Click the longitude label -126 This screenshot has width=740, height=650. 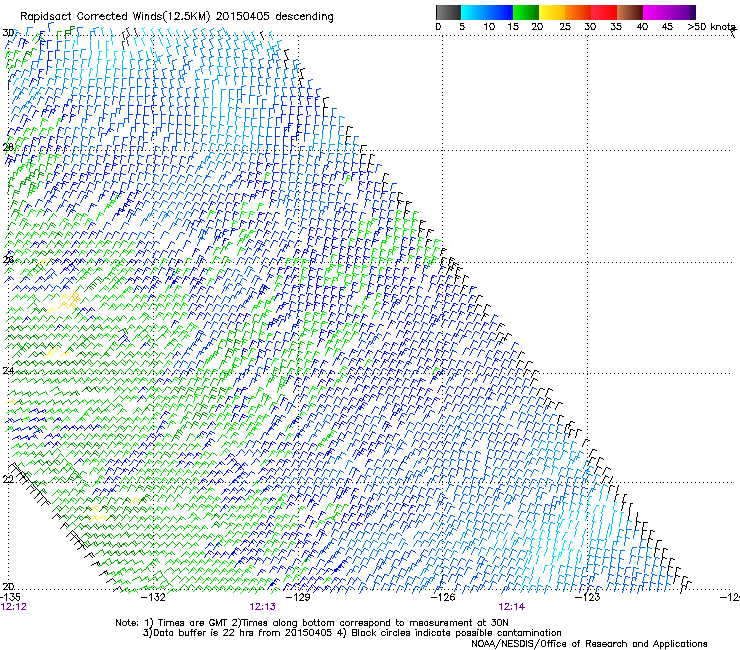(x=443, y=597)
